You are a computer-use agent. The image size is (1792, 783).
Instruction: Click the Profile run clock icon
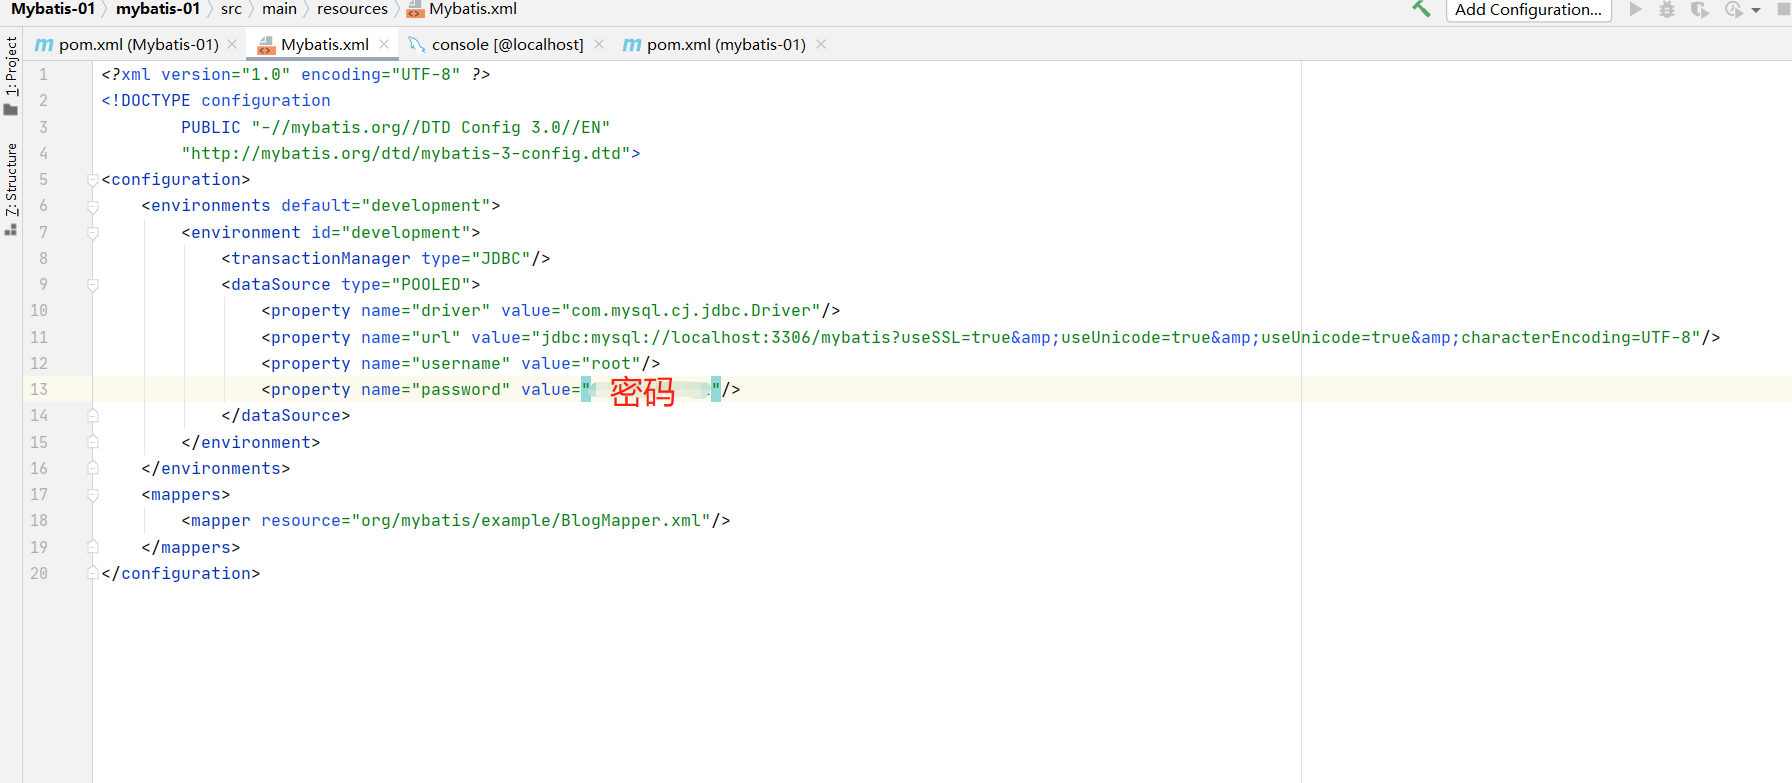[x=1734, y=9]
